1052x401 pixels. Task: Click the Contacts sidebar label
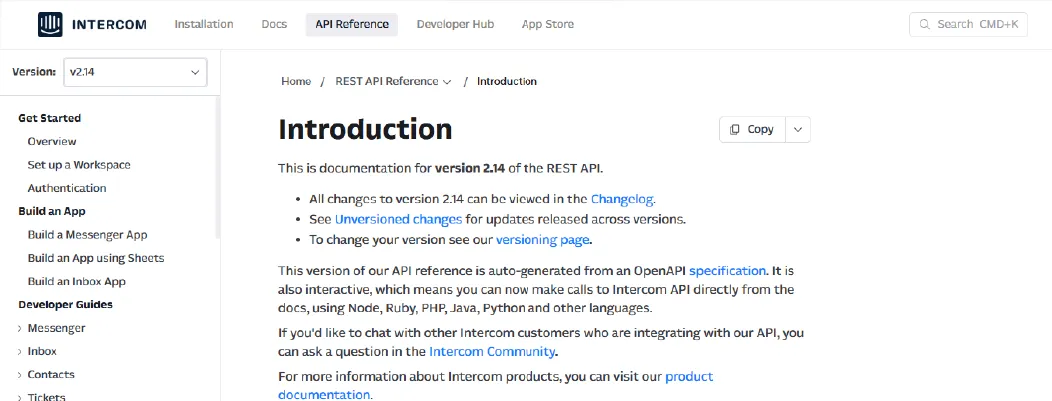coord(51,374)
